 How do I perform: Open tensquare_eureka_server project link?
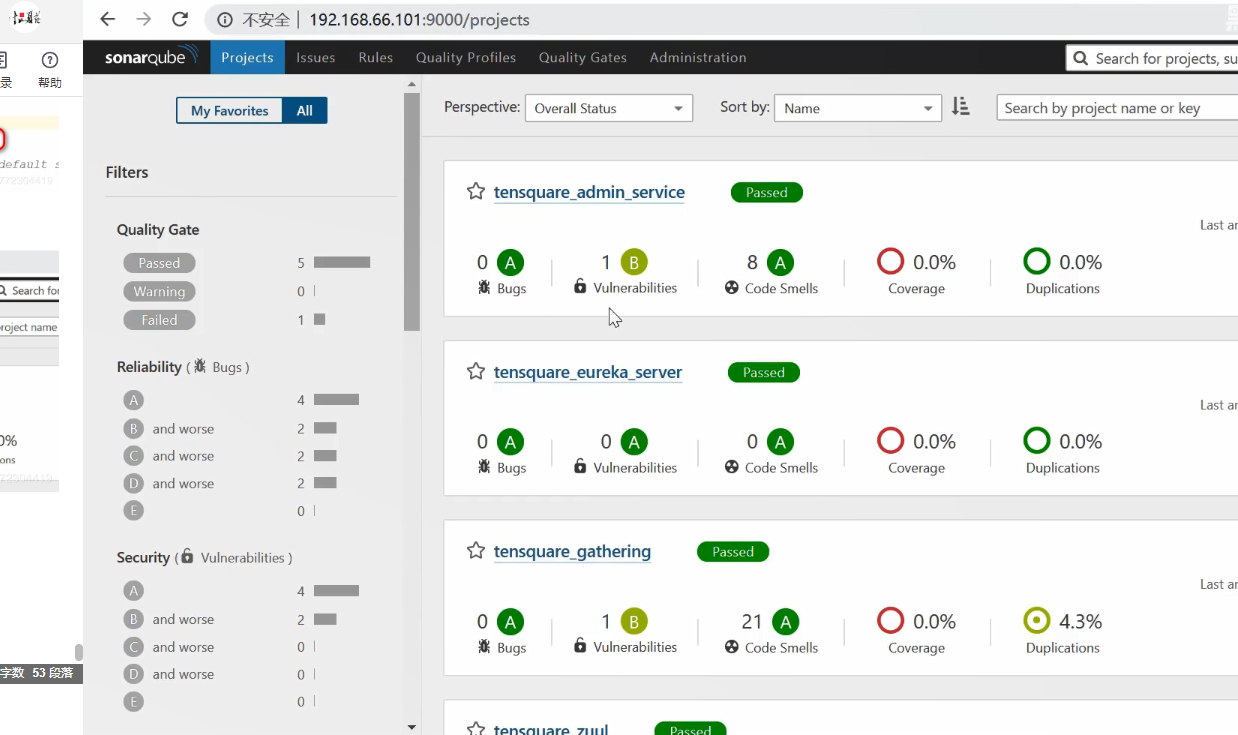coord(588,372)
